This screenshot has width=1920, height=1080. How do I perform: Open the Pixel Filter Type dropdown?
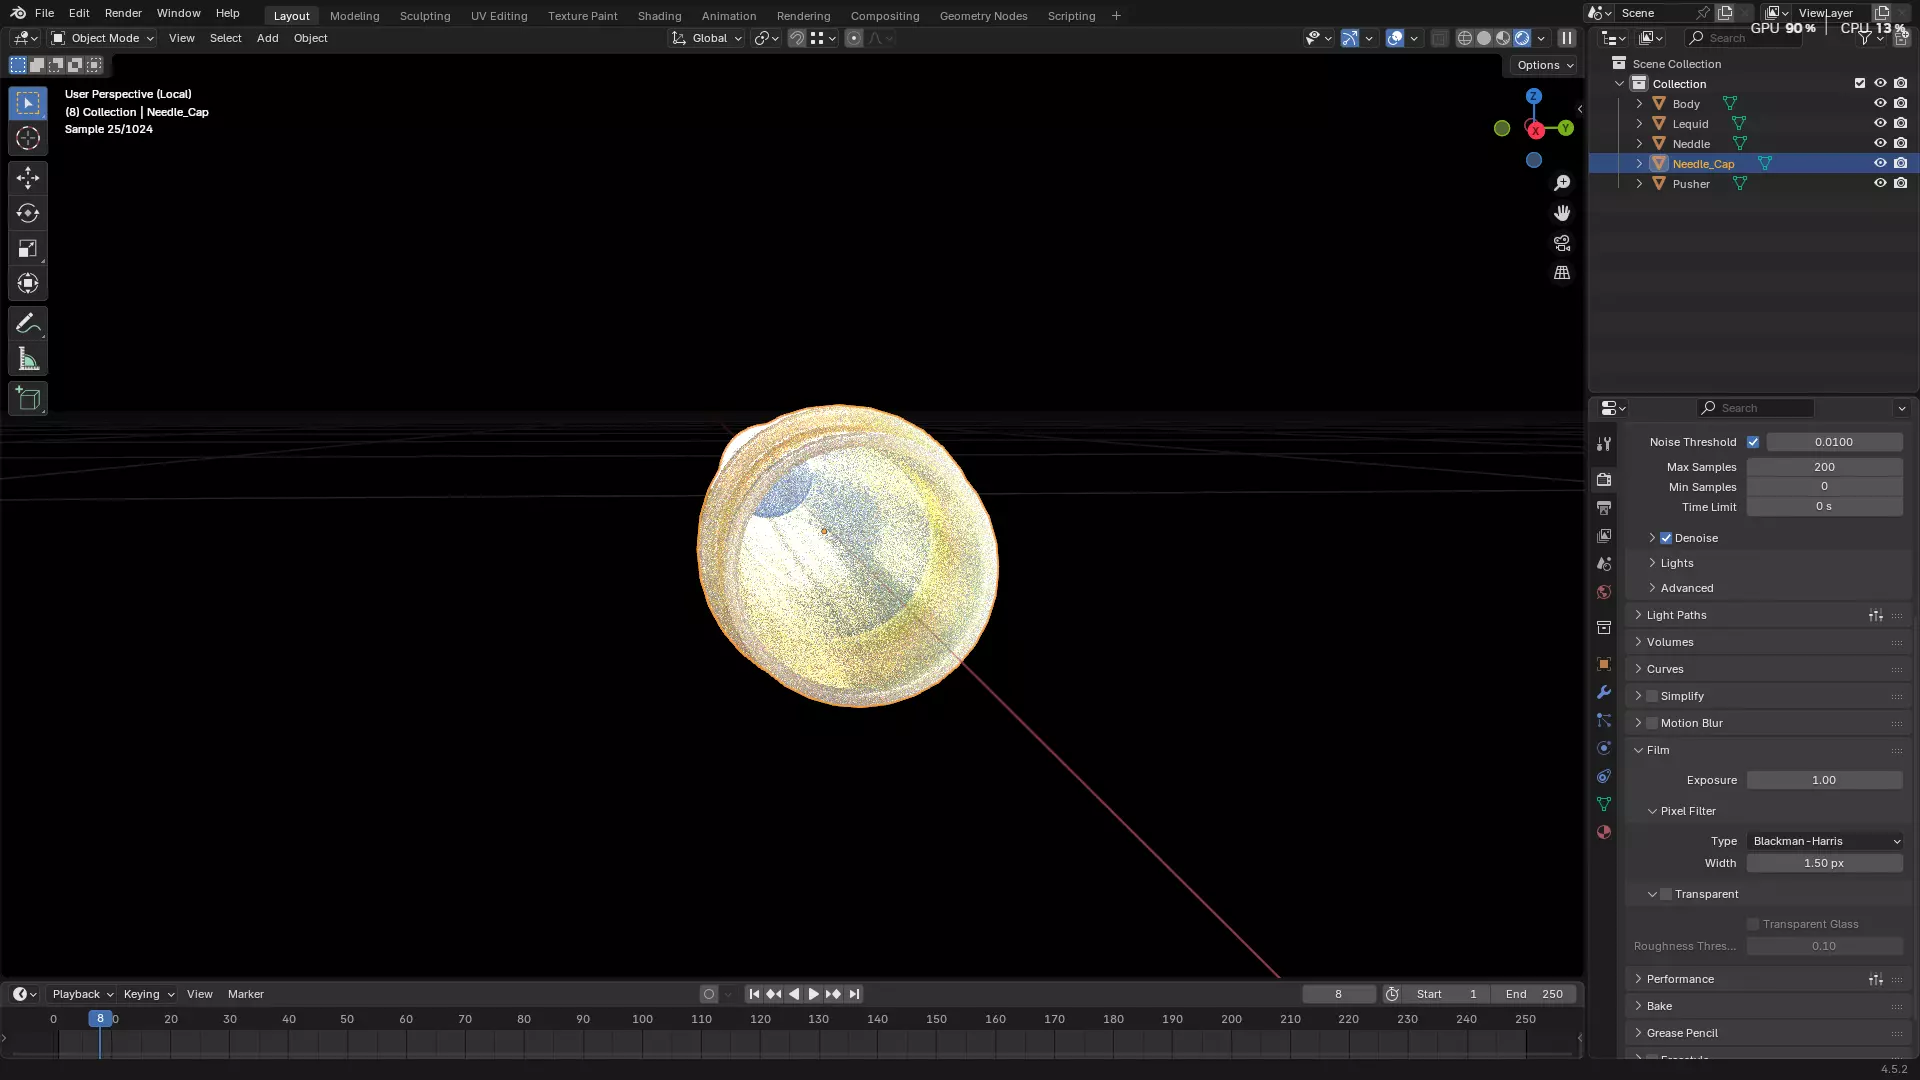(1825, 841)
